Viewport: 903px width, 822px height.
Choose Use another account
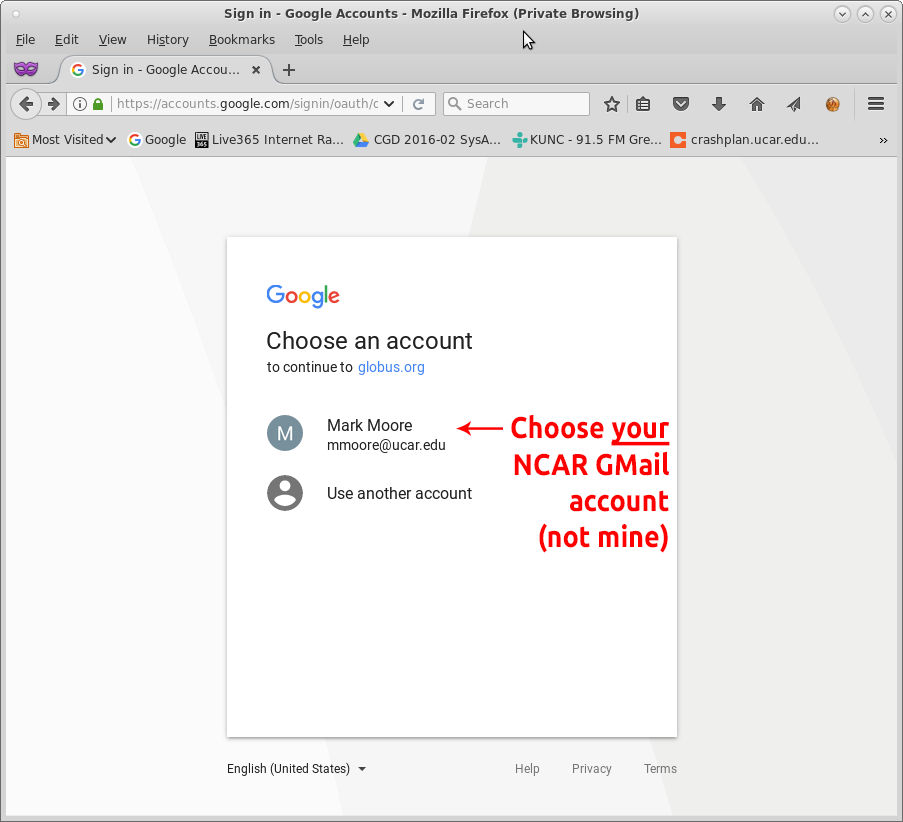click(x=398, y=493)
